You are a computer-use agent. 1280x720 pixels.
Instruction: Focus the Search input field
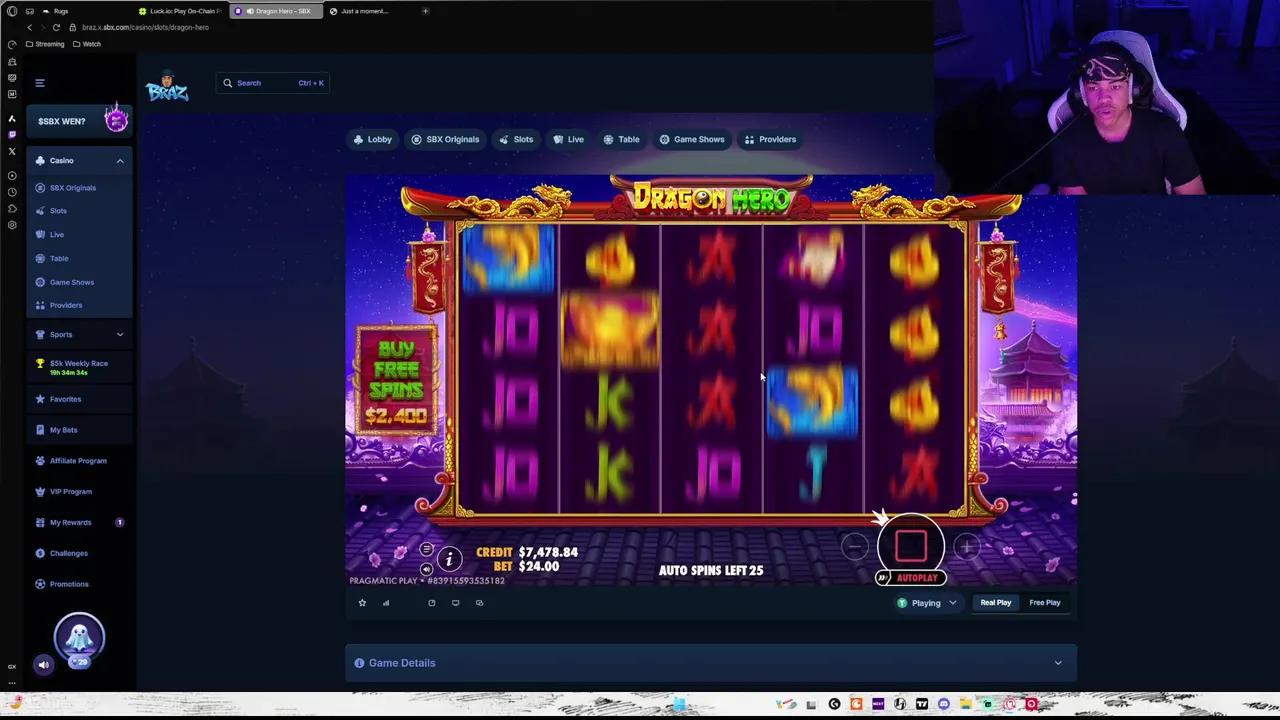[274, 83]
